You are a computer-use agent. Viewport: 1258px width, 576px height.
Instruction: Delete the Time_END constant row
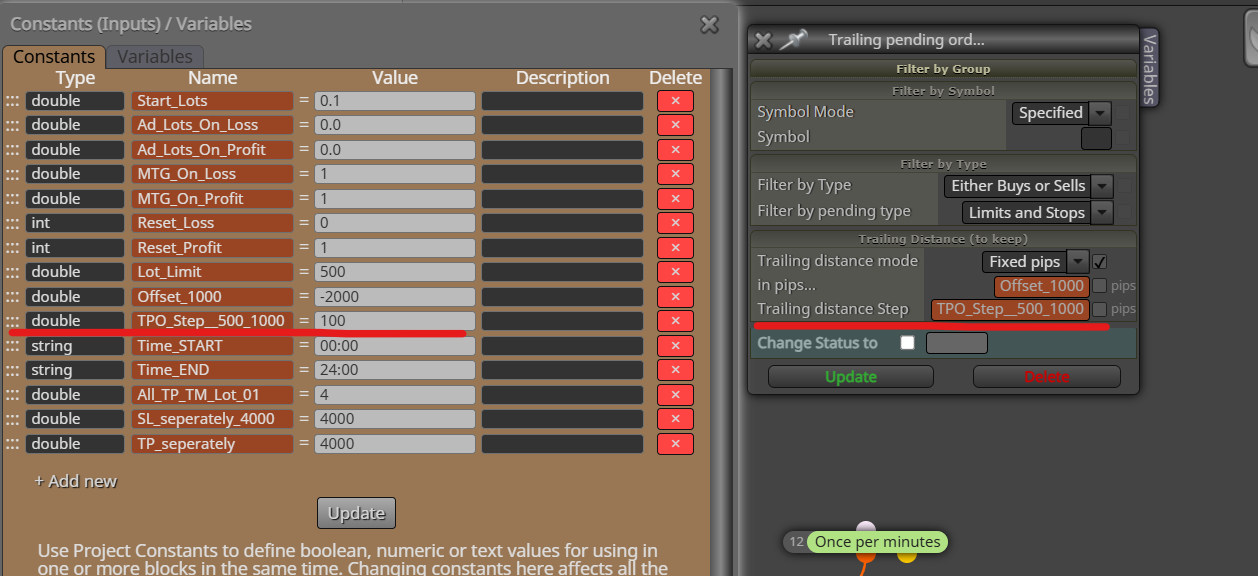tap(675, 370)
